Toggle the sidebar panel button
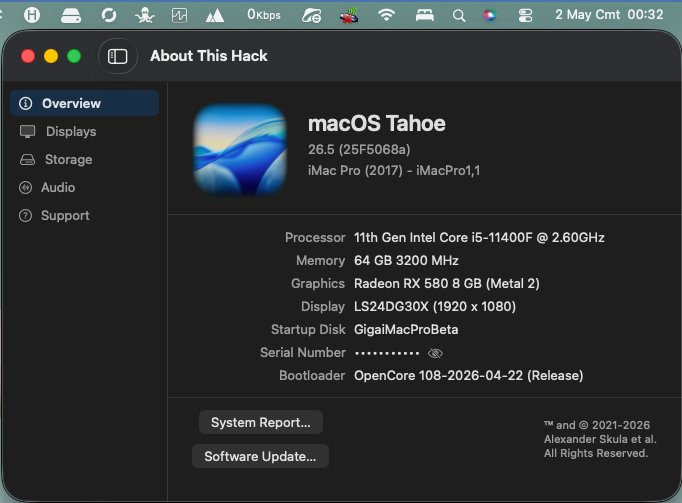Screen dimensions: 682x503 (117, 56)
